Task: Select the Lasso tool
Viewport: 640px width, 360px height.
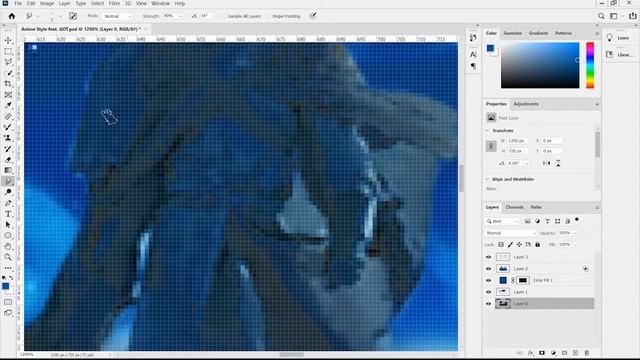Action: (8, 62)
